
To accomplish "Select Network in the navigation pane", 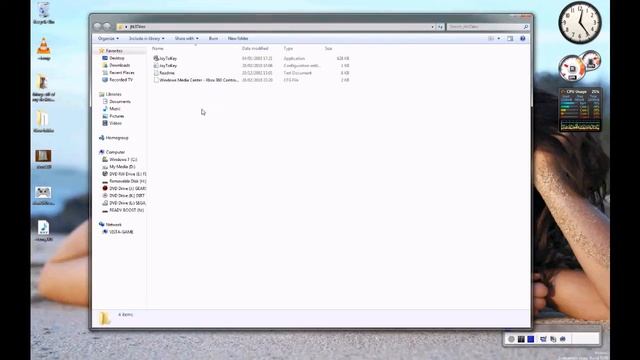I will tap(113, 225).
